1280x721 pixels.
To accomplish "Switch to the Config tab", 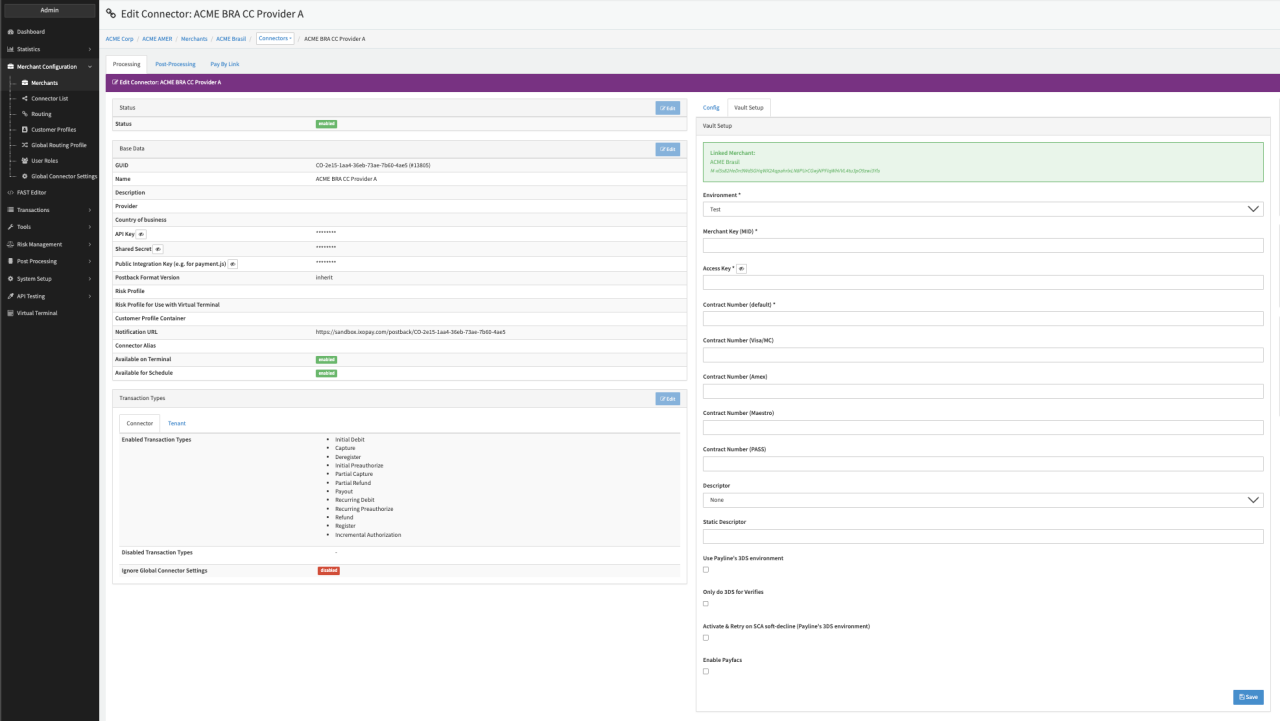I will (711, 107).
